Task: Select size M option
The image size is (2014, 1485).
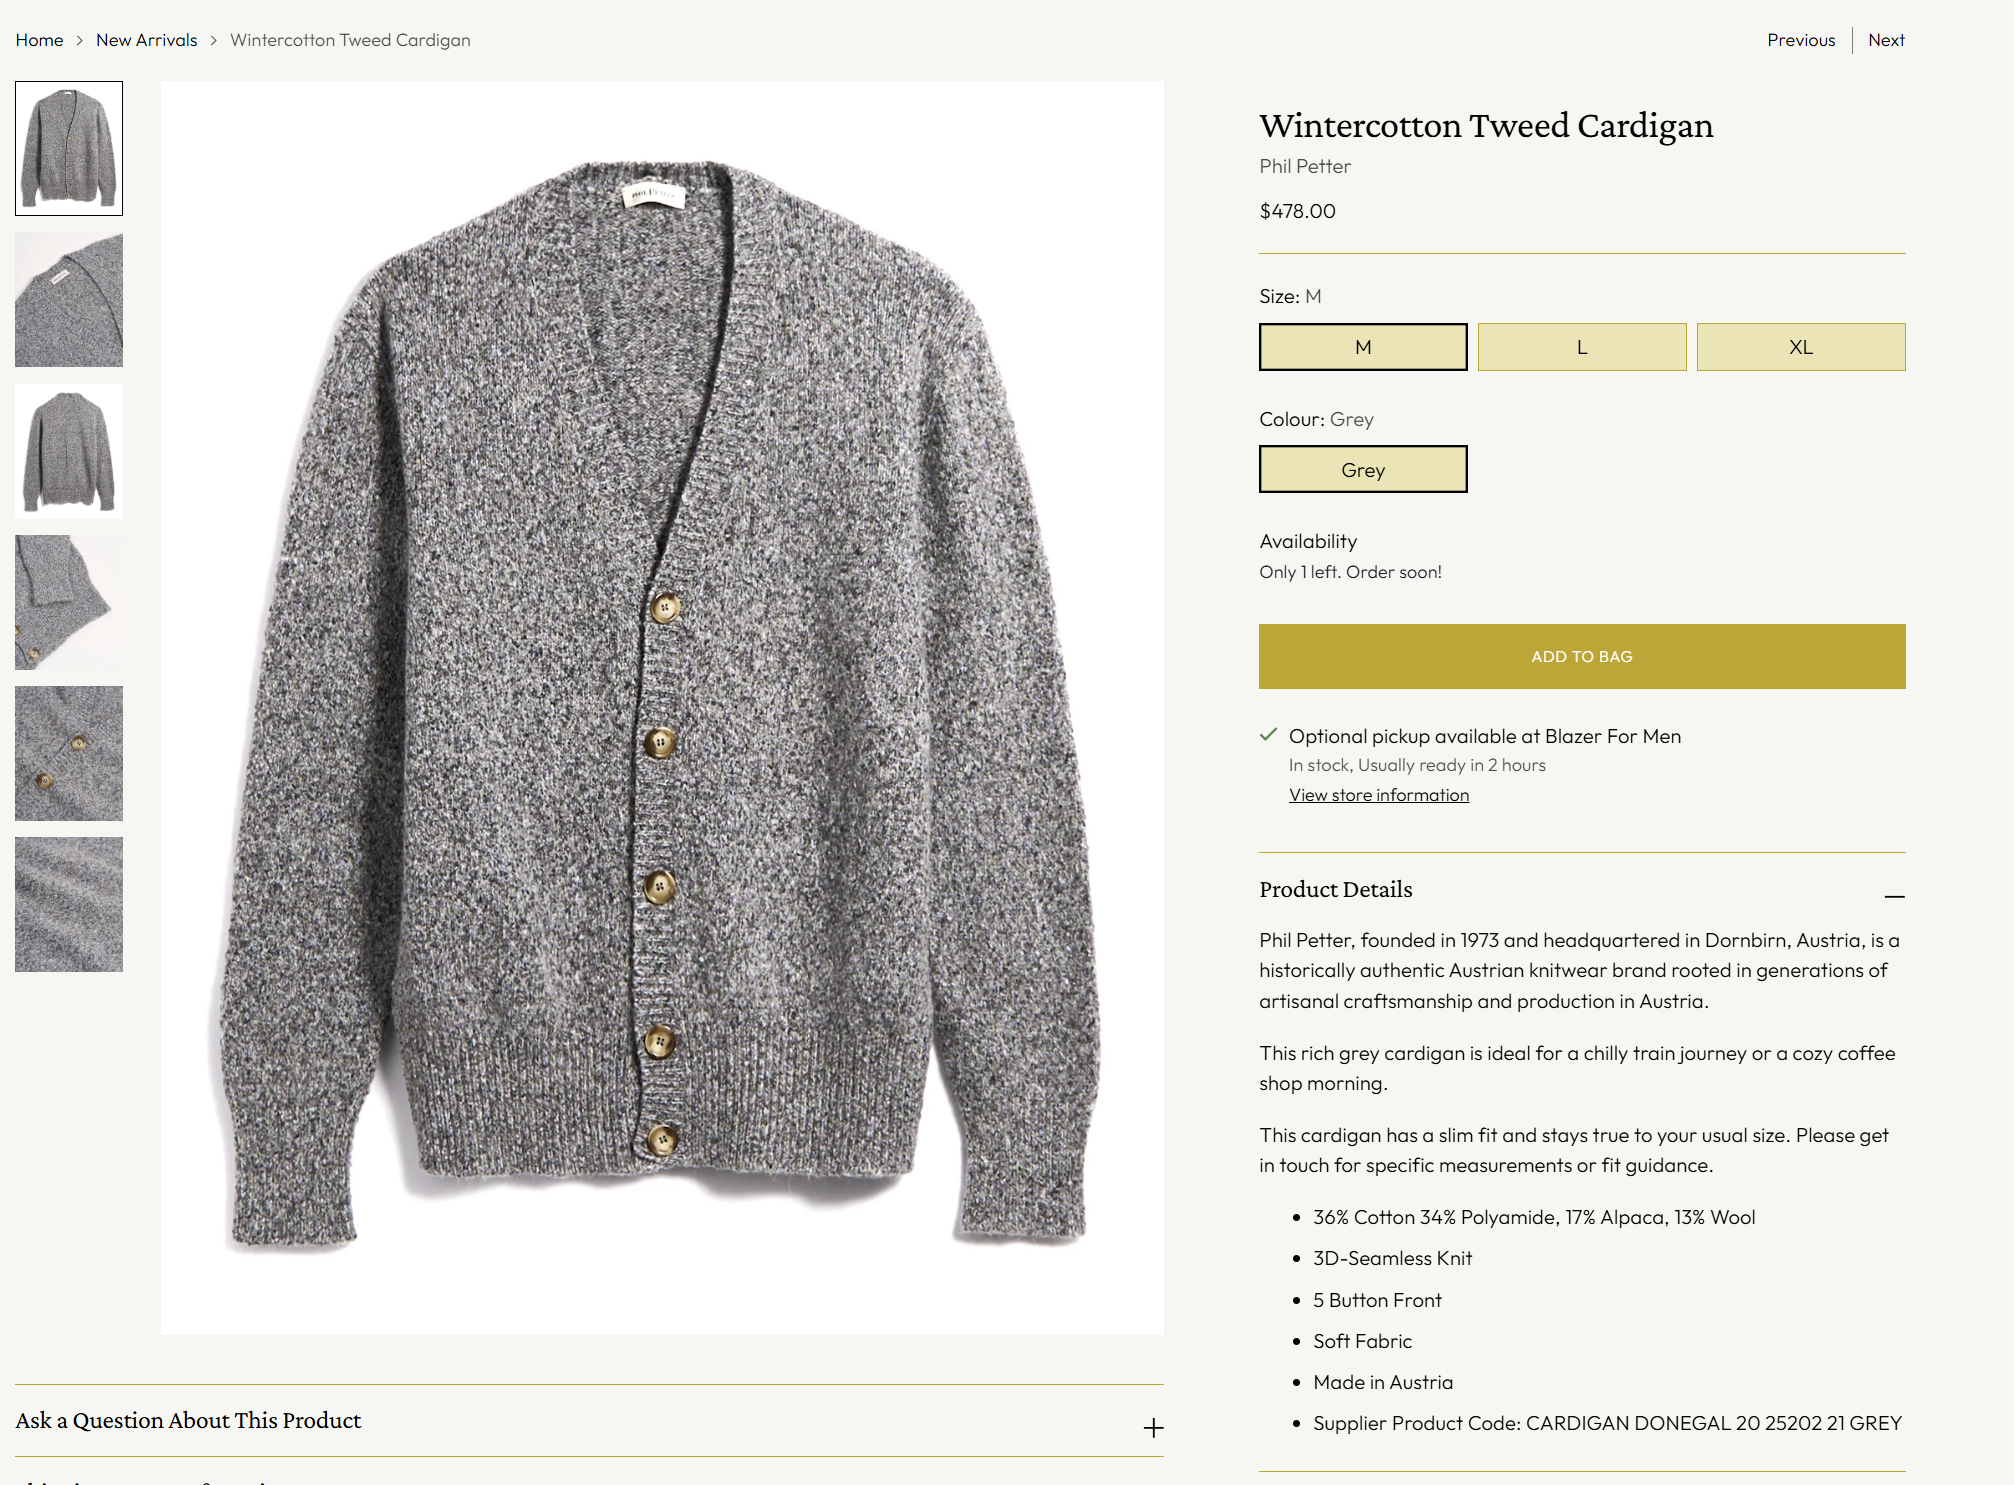Action: click(x=1362, y=347)
